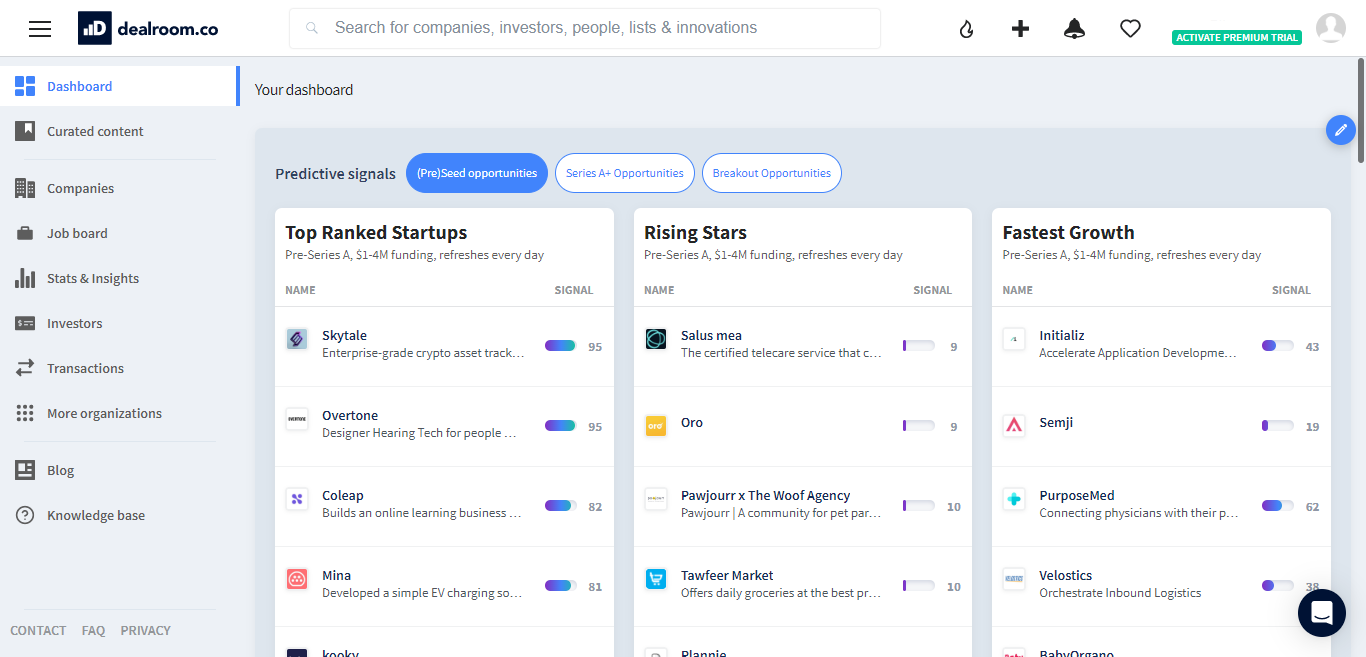Click the Transactions arrows icon in sidebar

coord(24,368)
